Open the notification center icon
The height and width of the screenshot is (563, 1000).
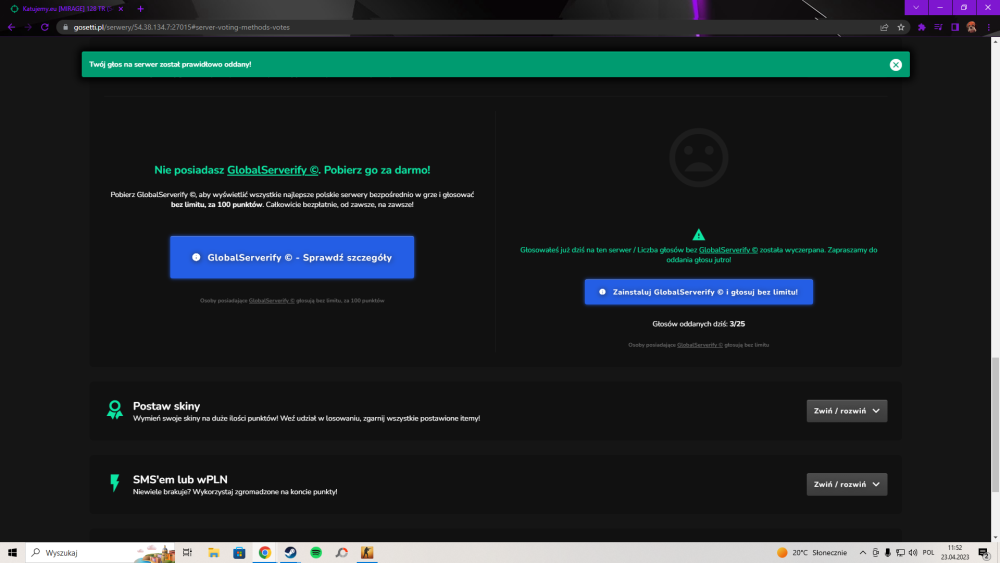[x=984, y=553]
